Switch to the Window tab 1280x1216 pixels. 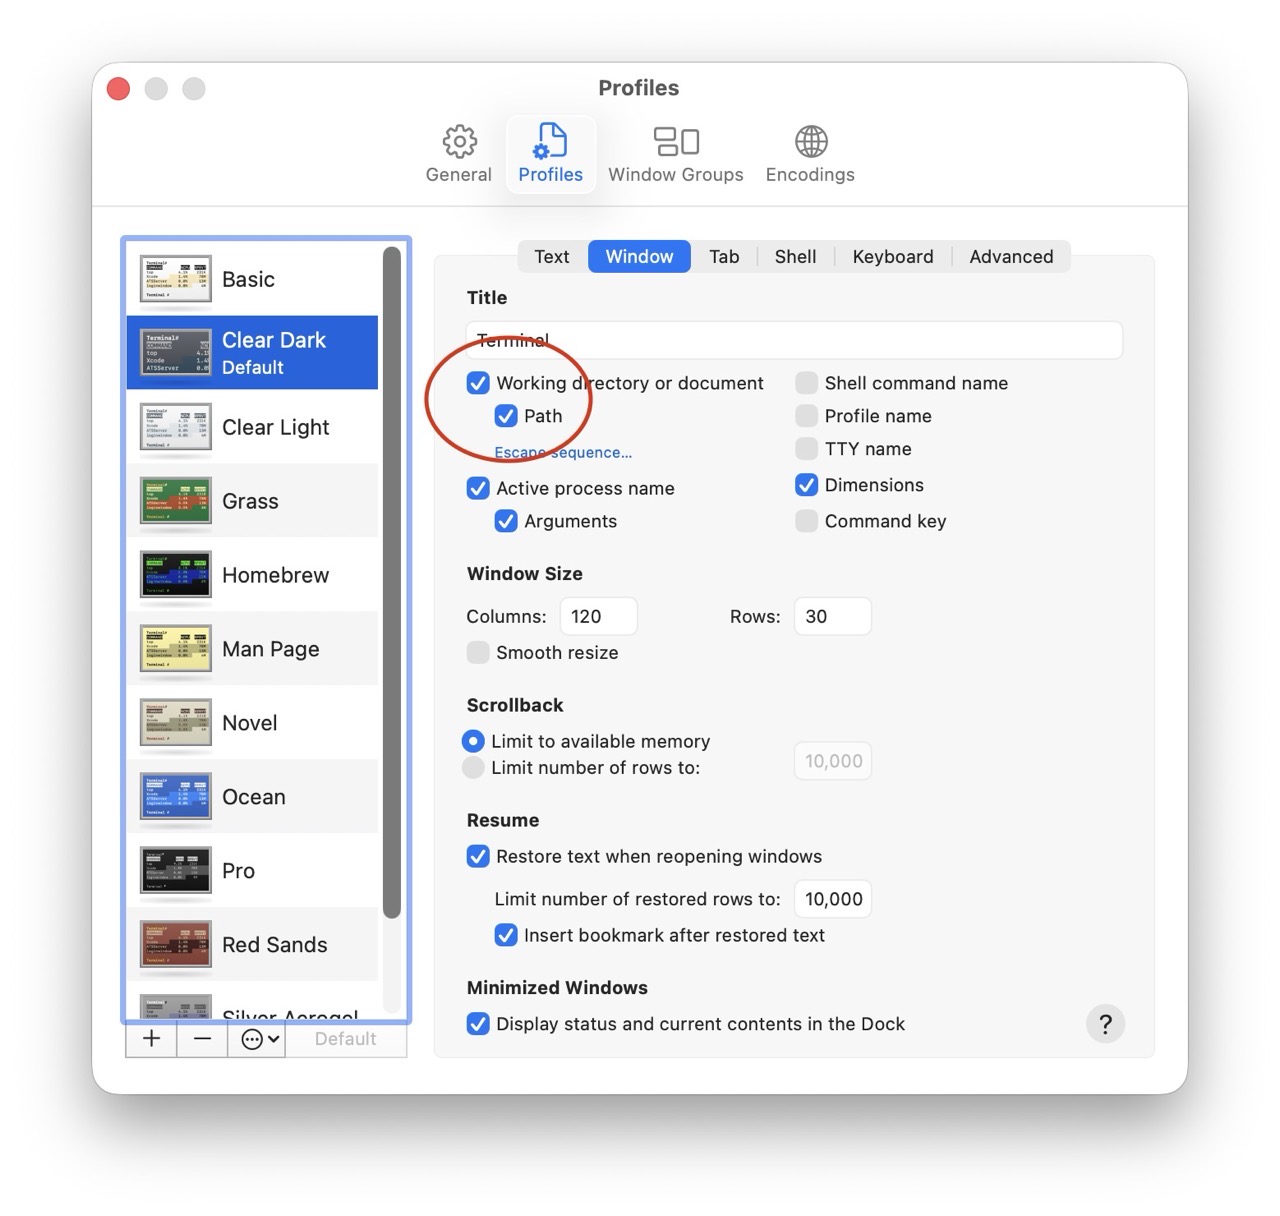coord(639,257)
